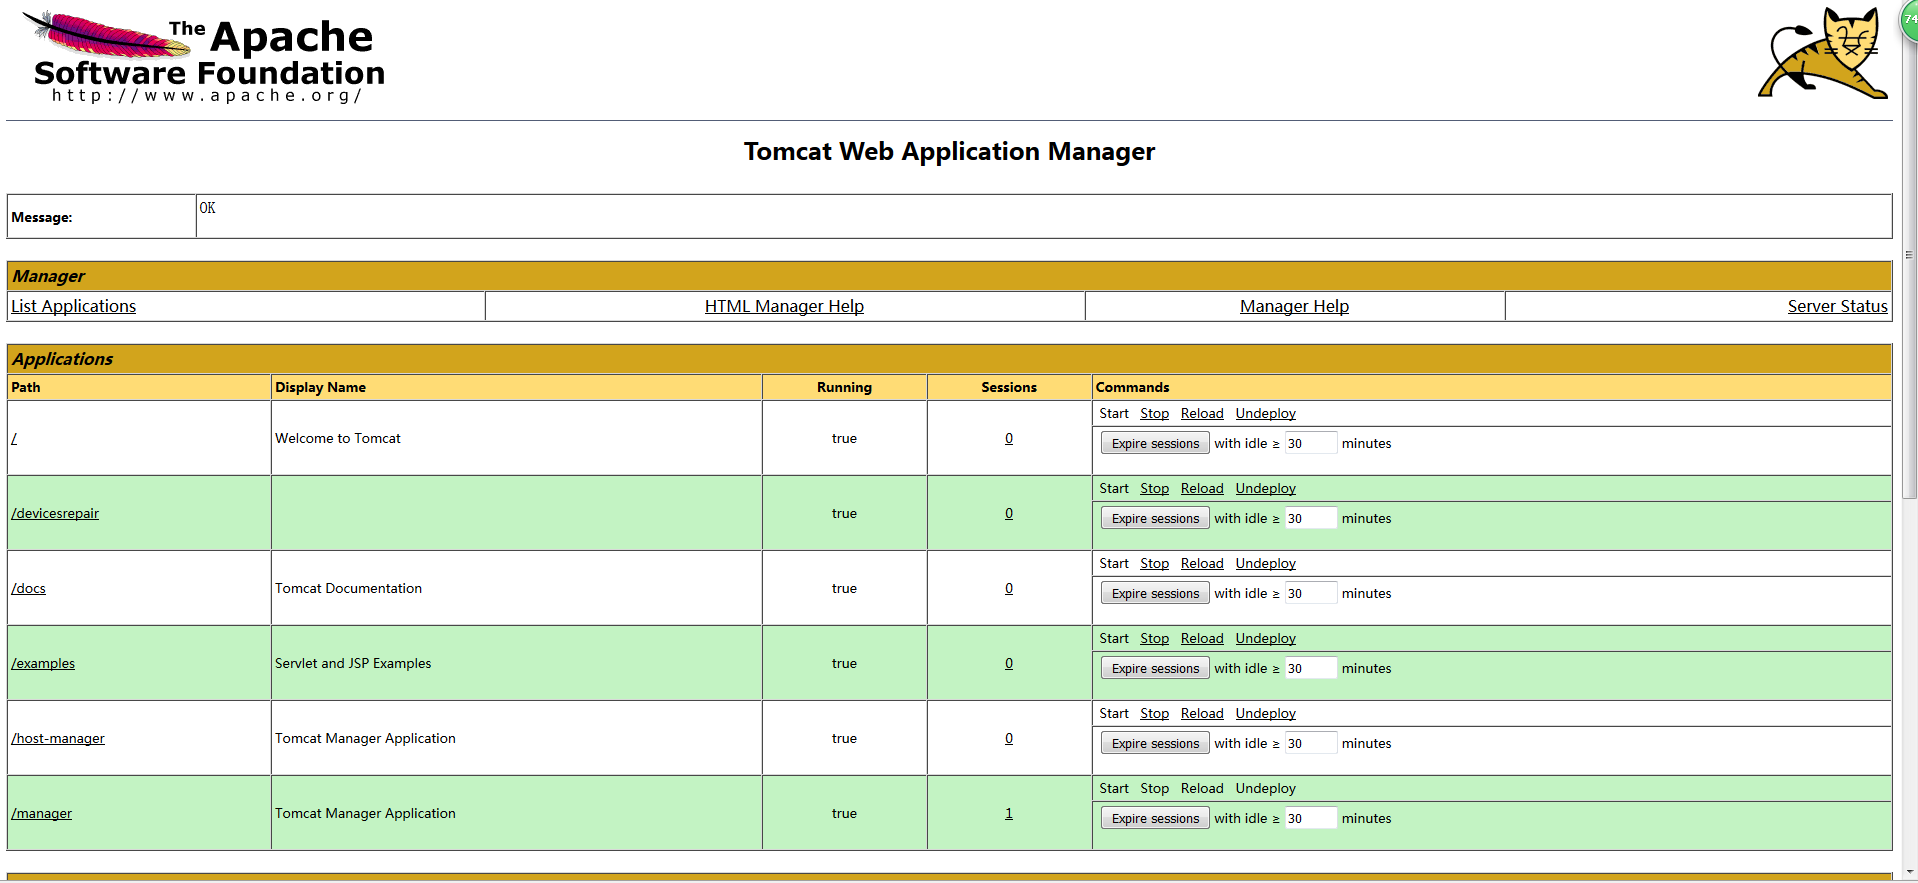Expire sessions for /examples
This screenshot has width=1918, height=883.
(x=1155, y=668)
